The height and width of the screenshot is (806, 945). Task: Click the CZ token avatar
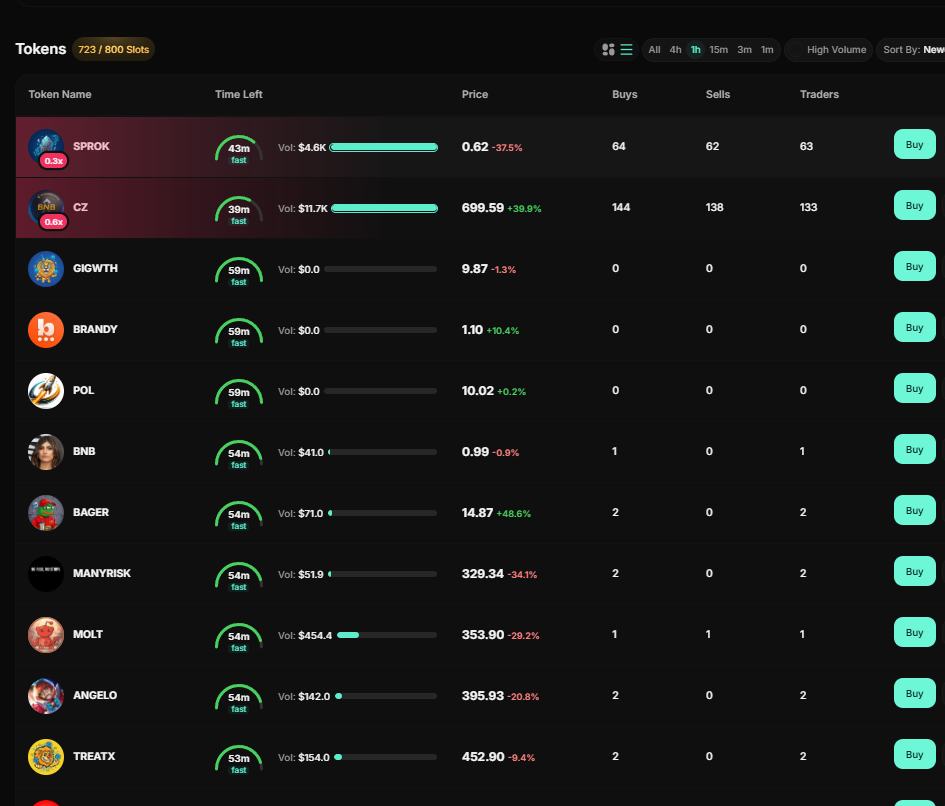point(46,208)
